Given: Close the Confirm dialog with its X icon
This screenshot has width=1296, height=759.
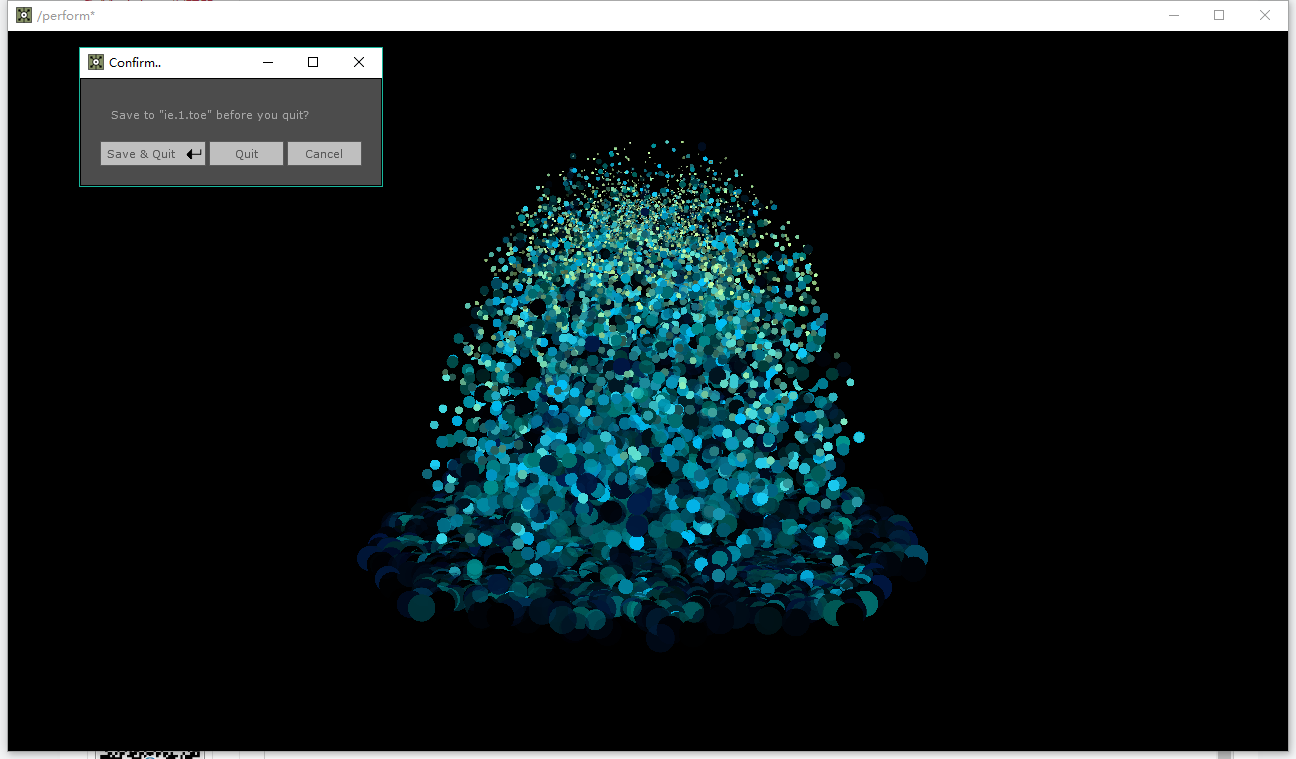Looking at the screenshot, I should pyautogui.click(x=358, y=61).
